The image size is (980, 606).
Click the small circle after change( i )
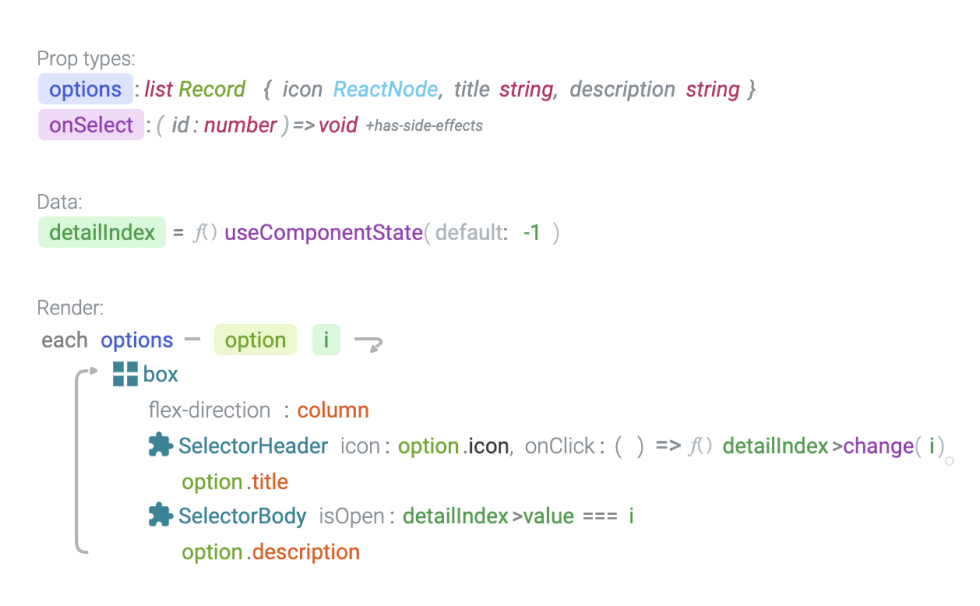pos(949,461)
